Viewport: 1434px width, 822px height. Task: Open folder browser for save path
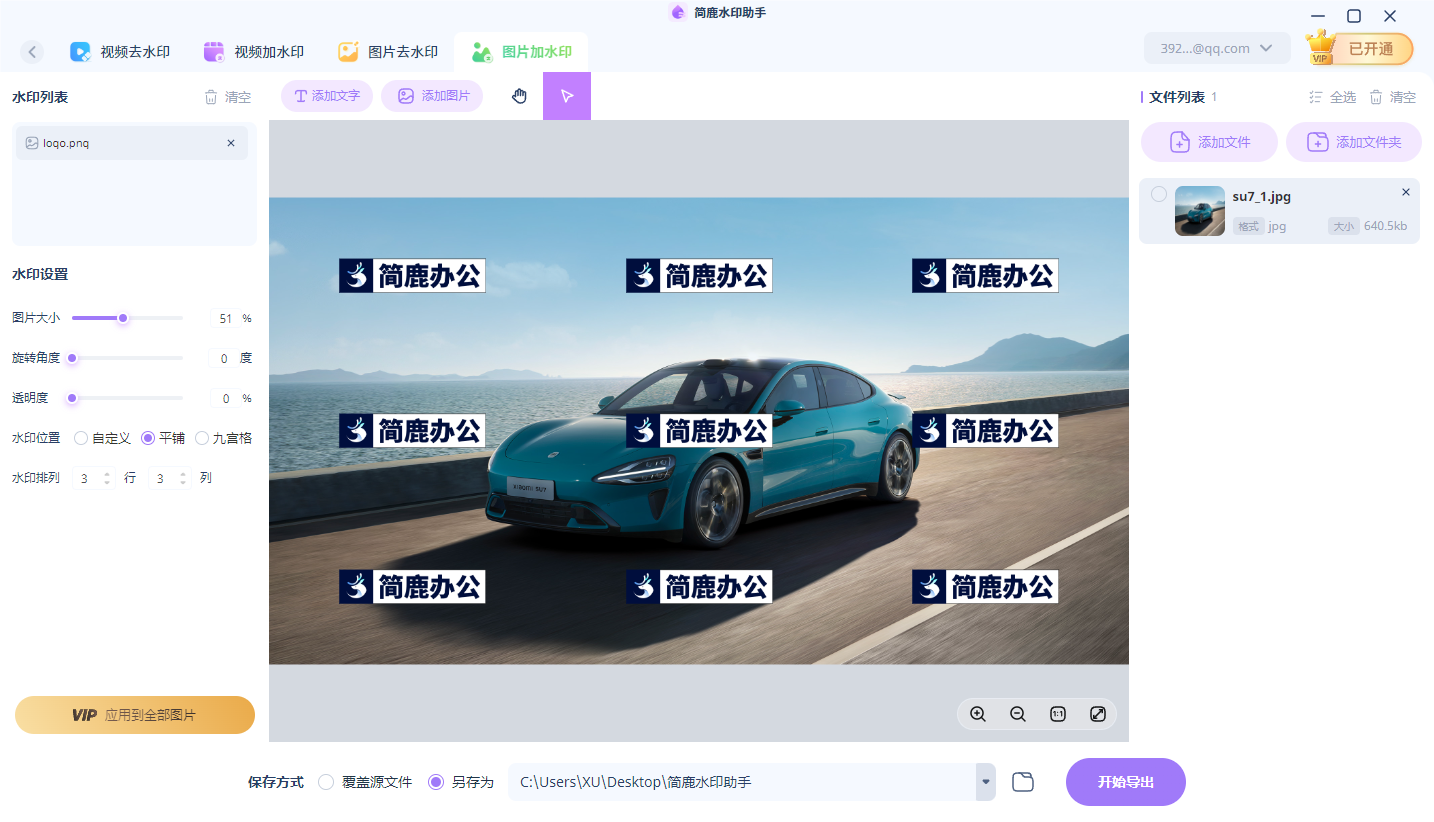pyautogui.click(x=1022, y=781)
